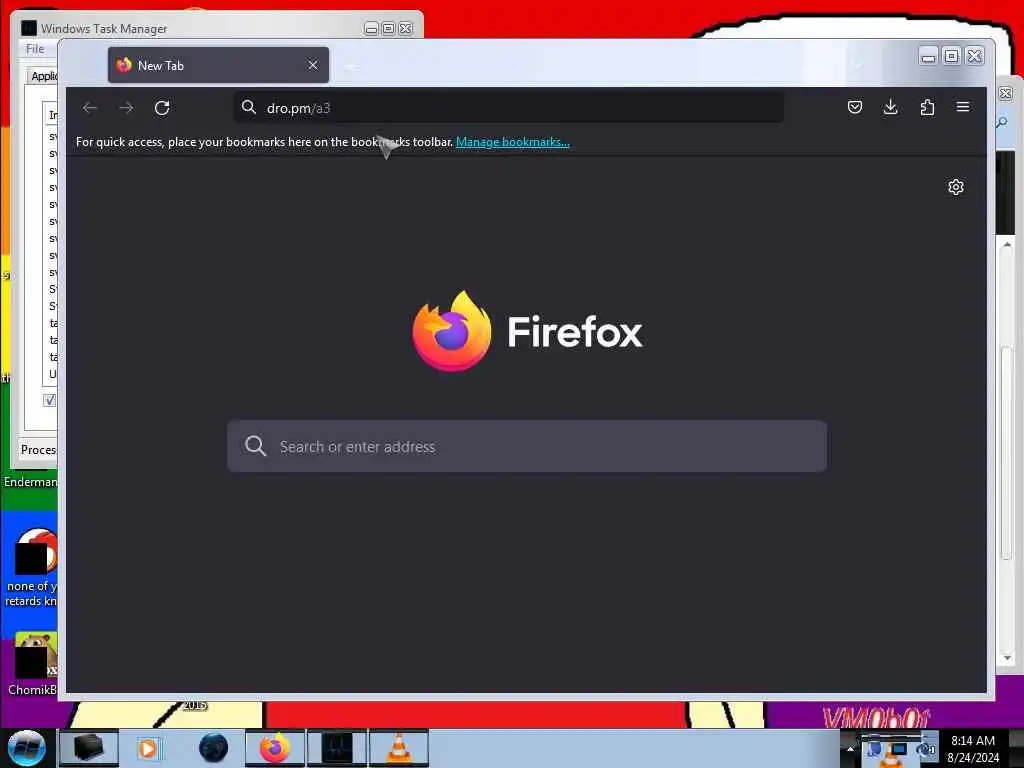This screenshot has height=768, width=1024.
Task: Toggle the checkbox at the bottom of Task Manager
Action: click(x=50, y=400)
